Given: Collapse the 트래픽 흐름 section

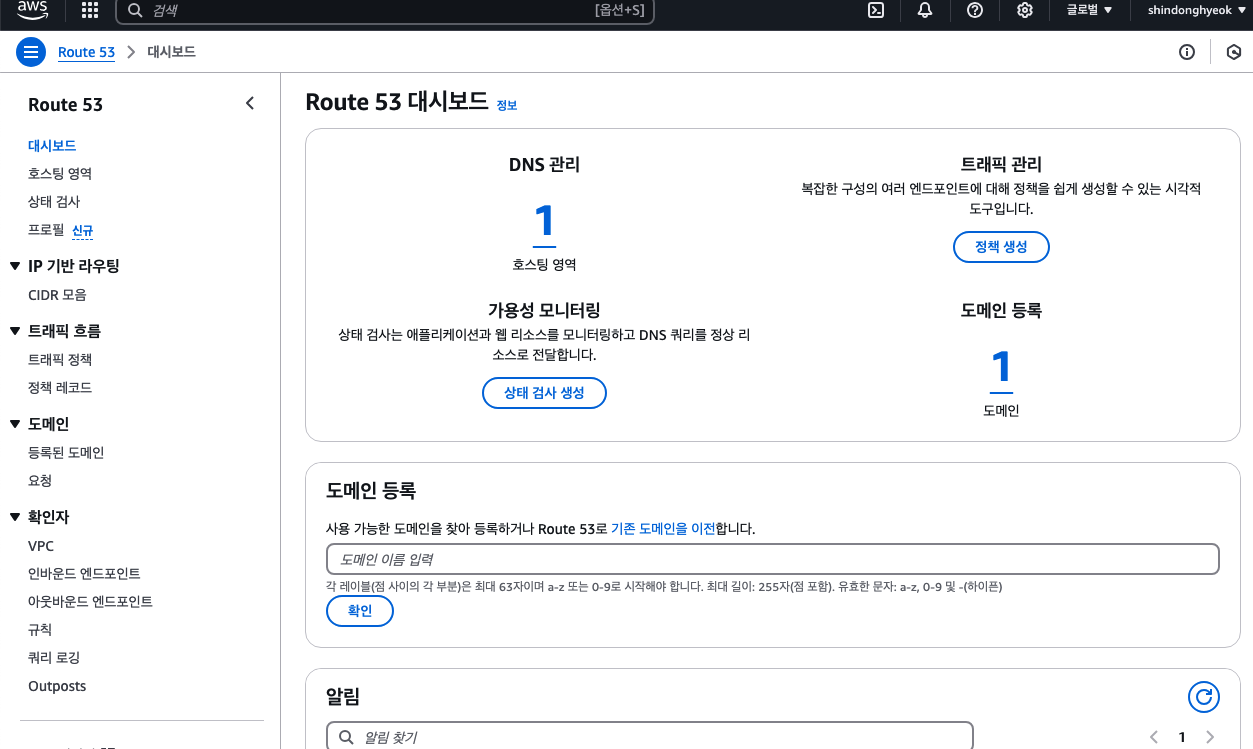Looking at the screenshot, I should point(14,331).
